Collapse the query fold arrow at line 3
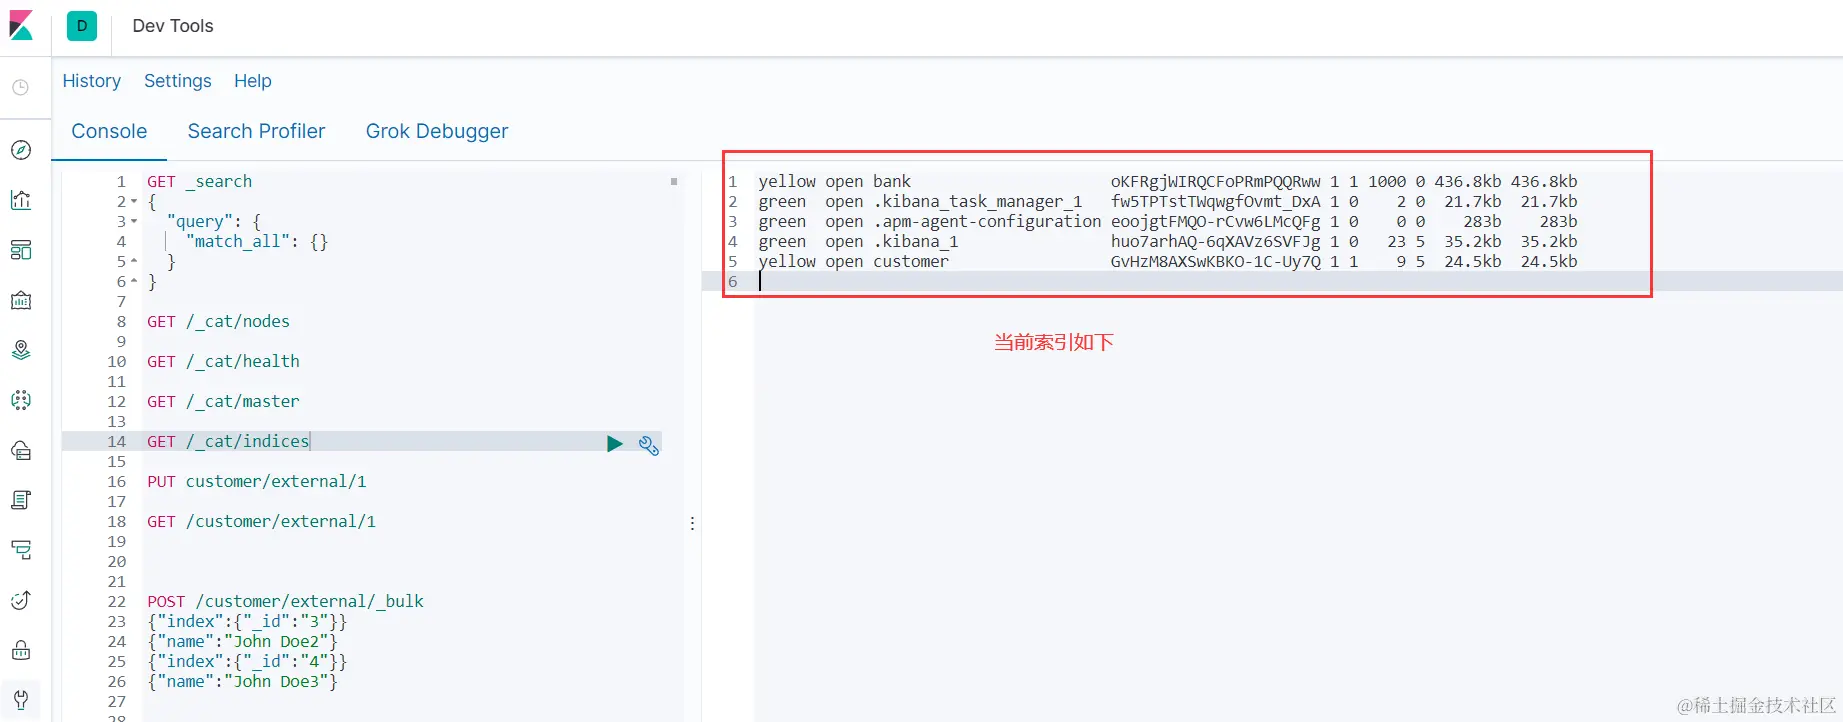This screenshot has height=722, width=1843. [134, 222]
